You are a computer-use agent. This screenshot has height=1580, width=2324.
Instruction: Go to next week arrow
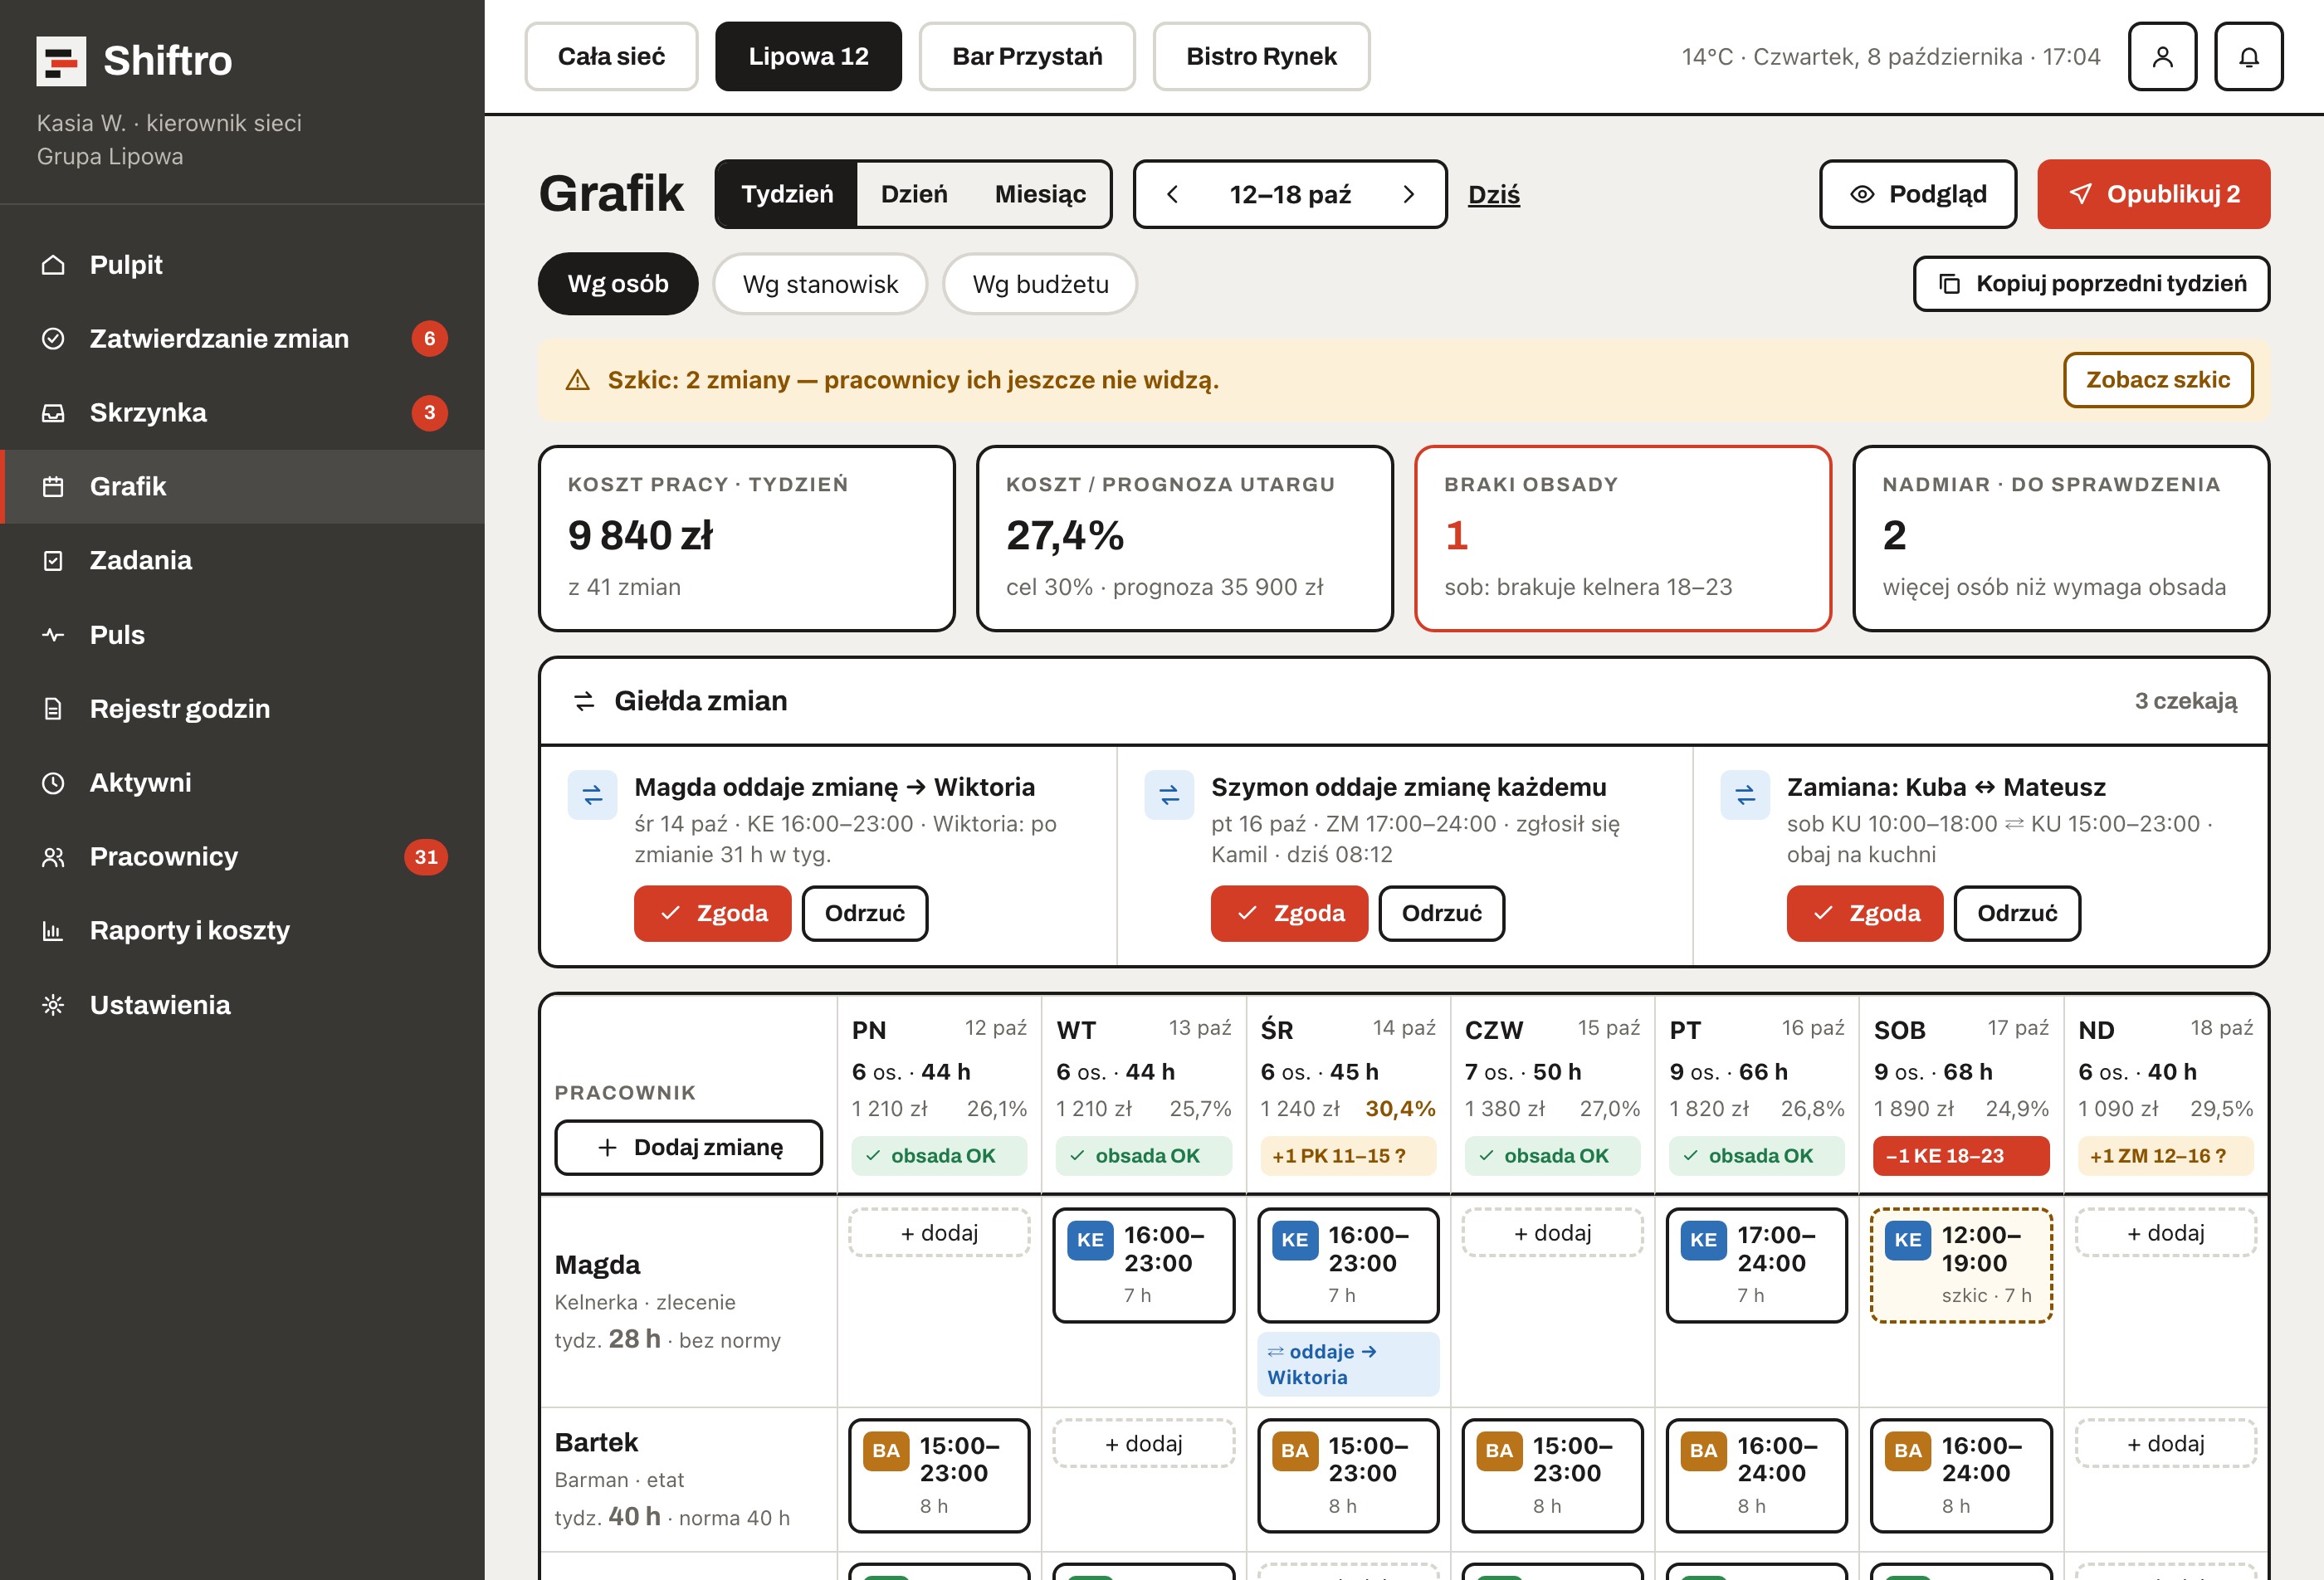tap(1408, 194)
